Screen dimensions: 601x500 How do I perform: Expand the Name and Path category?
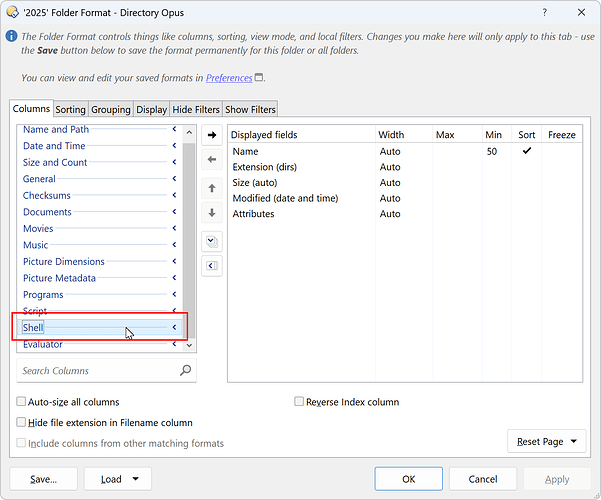click(174, 129)
